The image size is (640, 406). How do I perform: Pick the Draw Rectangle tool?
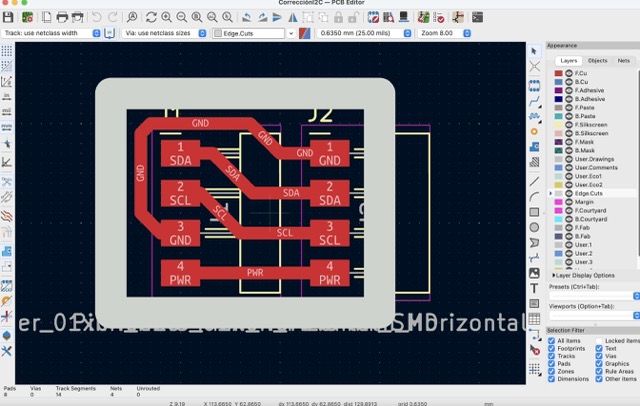[x=534, y=212]
